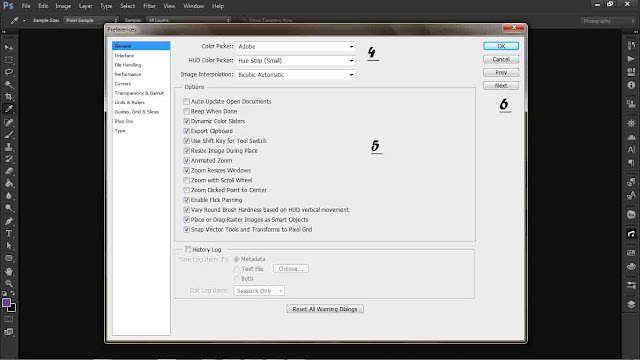Enable Auto-Update Open Documents checkbox
Screen dimensions: 640x360
coord(187,101)
